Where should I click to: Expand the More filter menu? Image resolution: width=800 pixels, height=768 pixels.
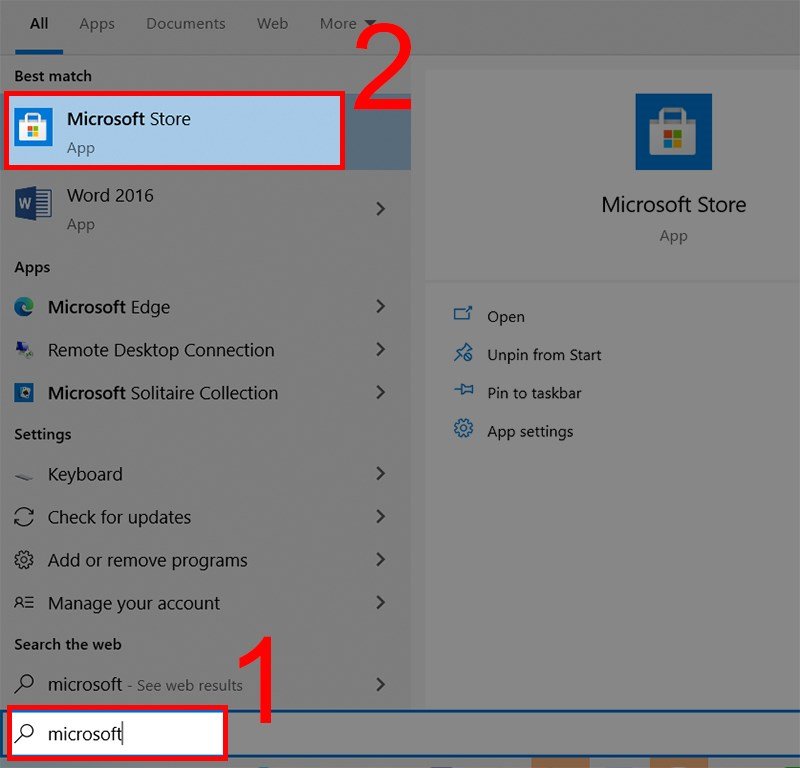click(345, 23)
